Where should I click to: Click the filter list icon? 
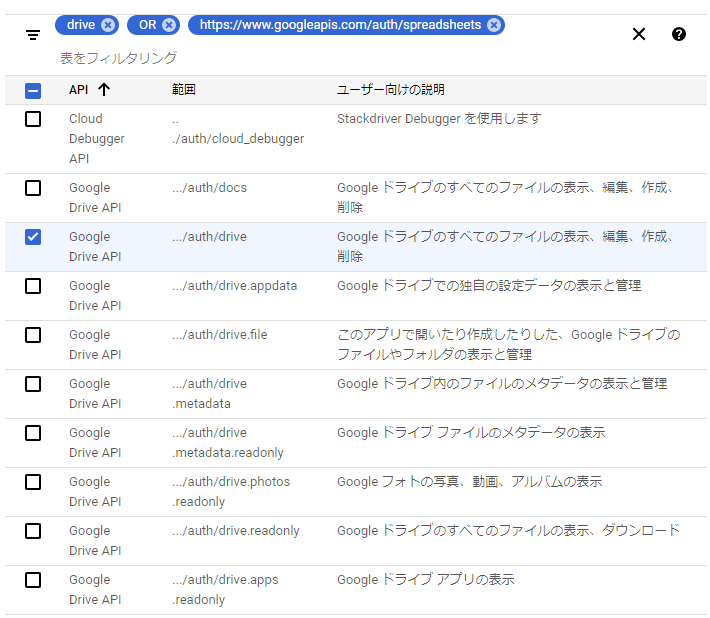tap(33, 35)
